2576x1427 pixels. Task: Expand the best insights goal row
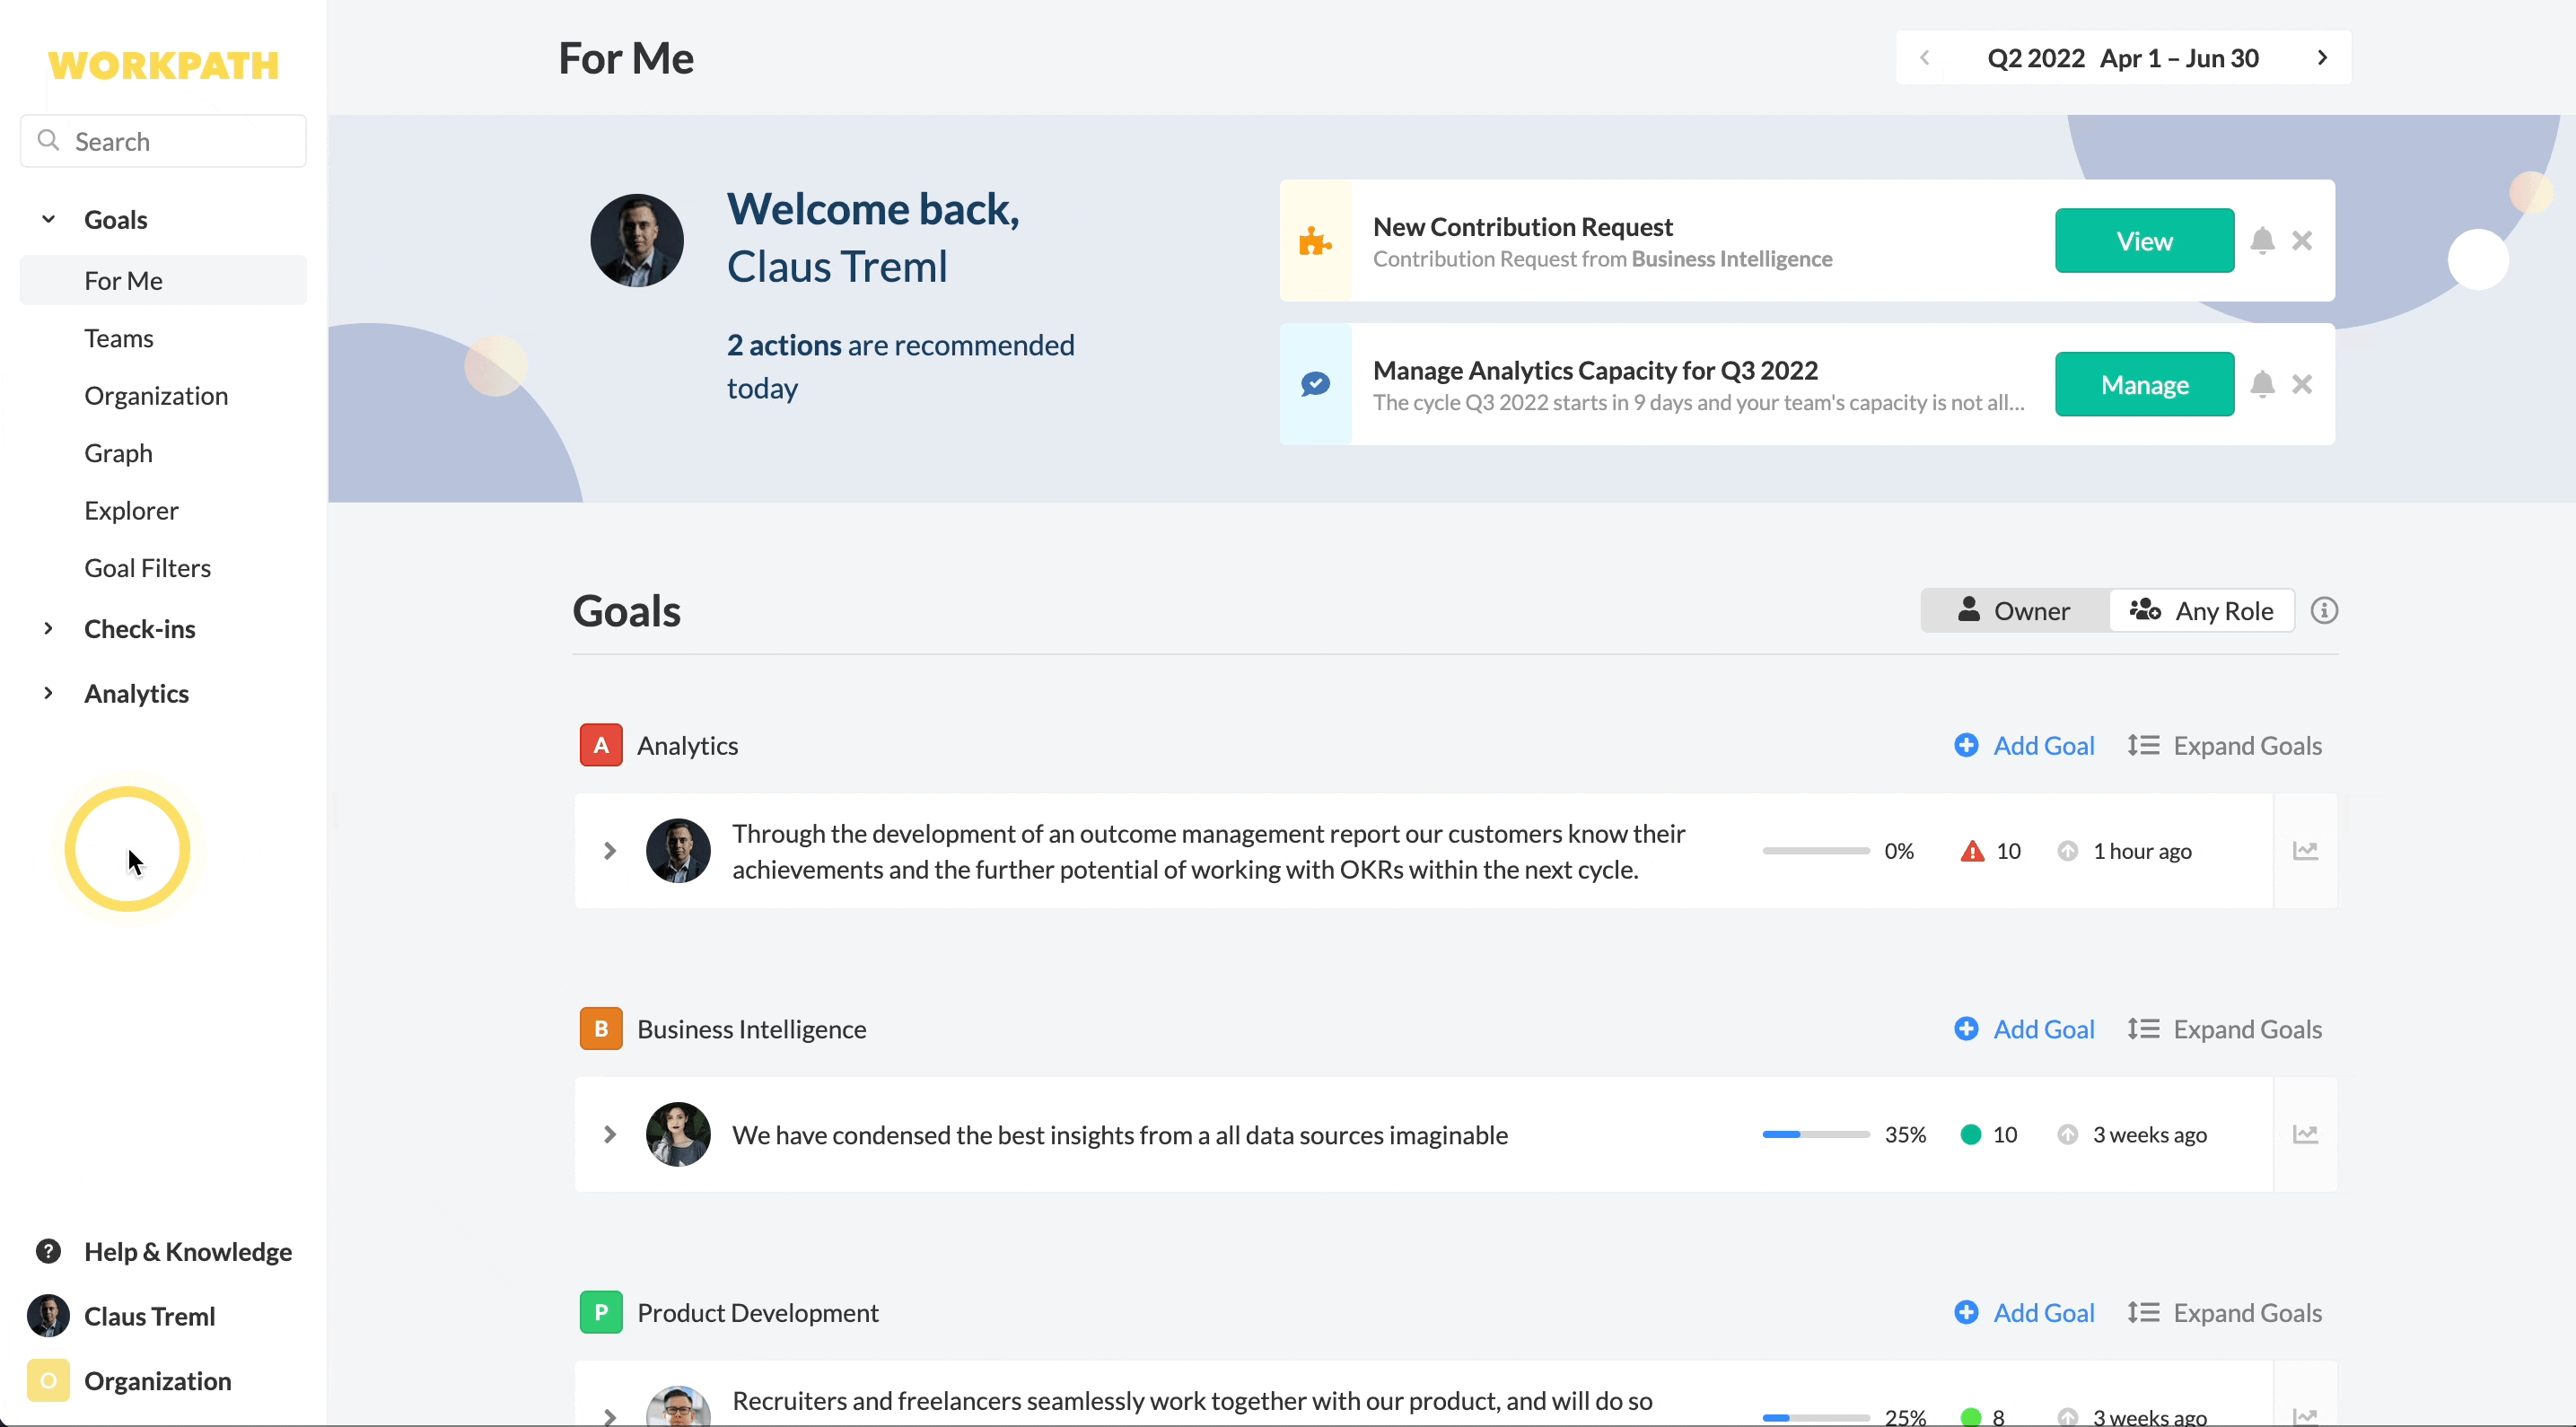pyautogui.click(x=609, y=1134)
